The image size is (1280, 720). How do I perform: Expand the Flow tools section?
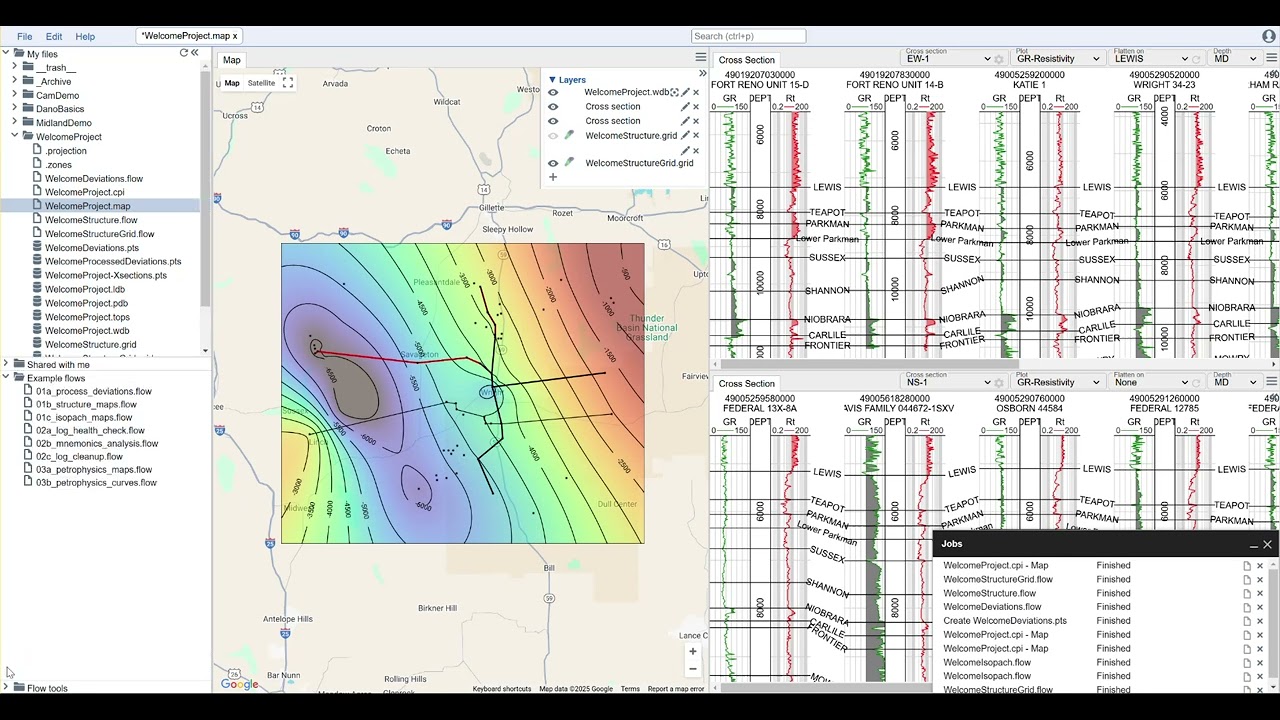[6, 688]
